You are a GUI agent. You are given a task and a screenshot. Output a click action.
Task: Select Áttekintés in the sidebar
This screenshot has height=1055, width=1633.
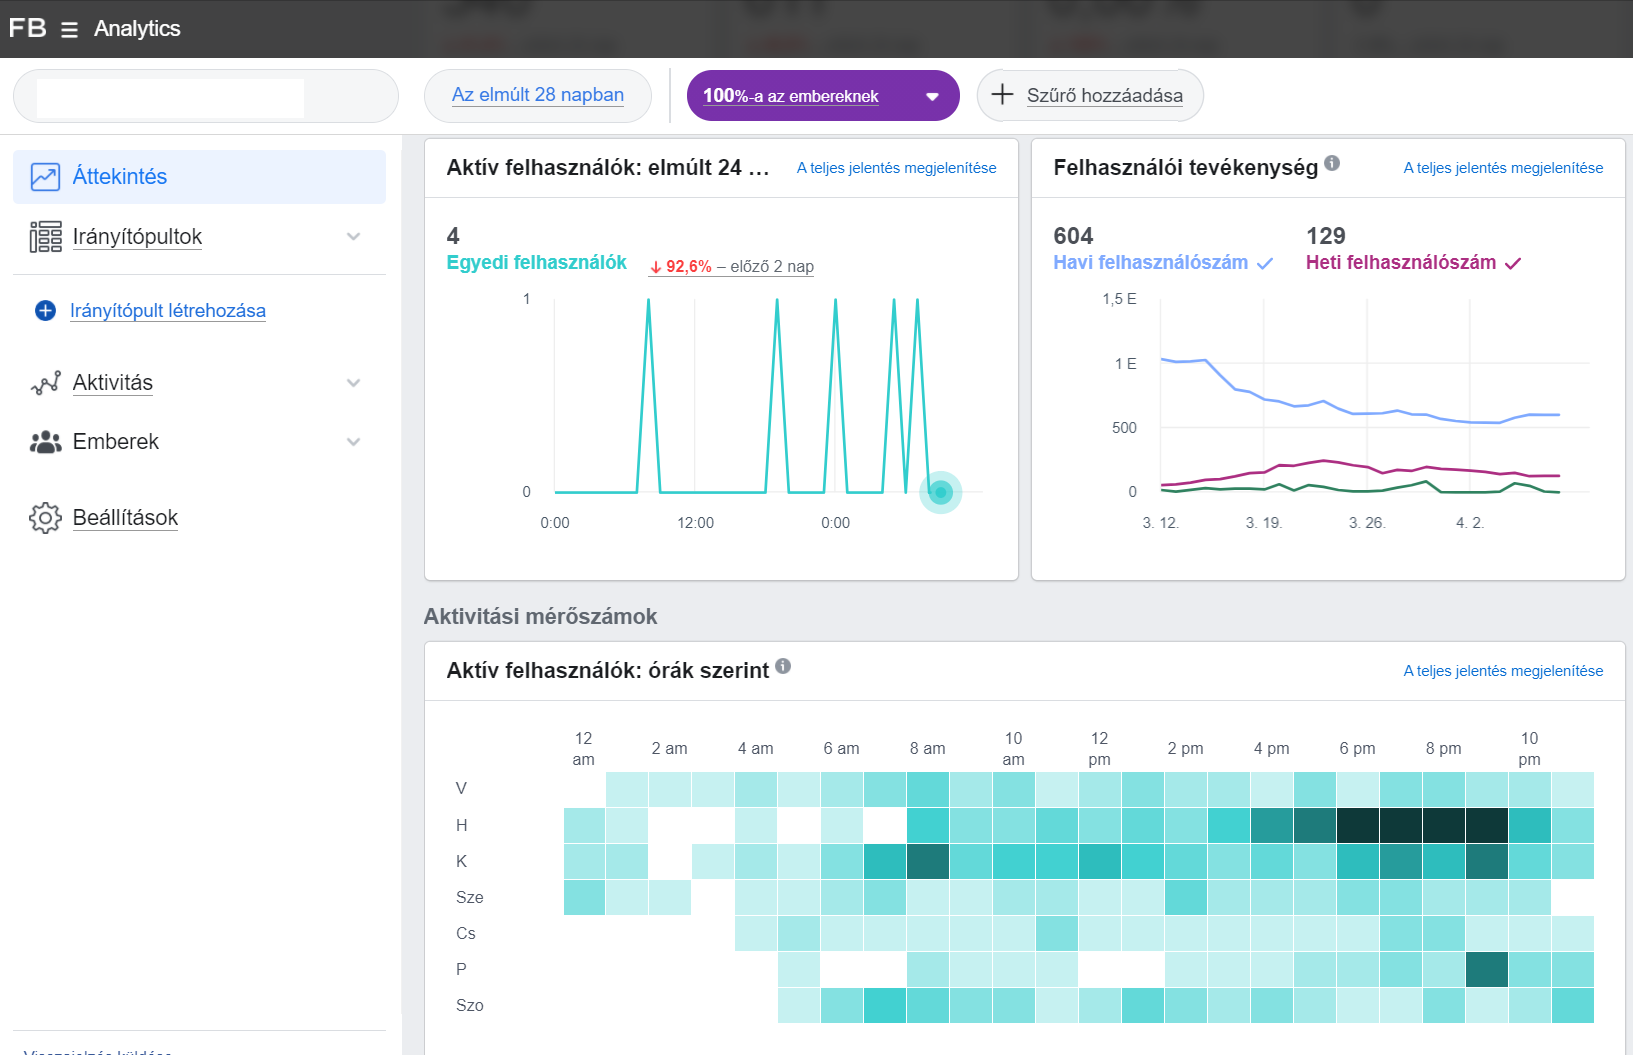pyautogui.click(x=199, y=177)
